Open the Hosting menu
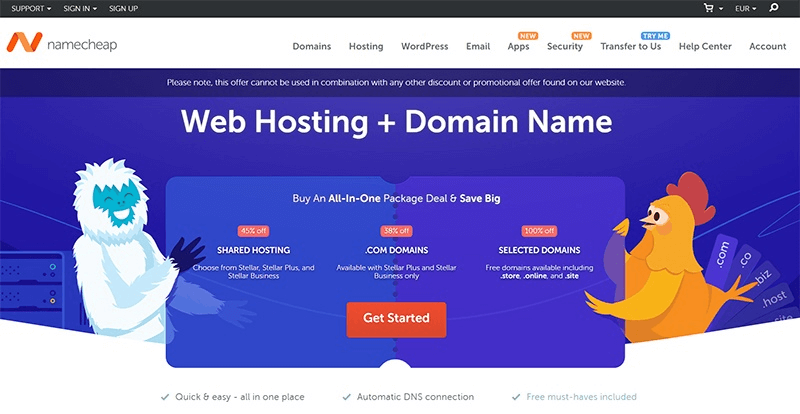Viewport: 800px width, 414px height. pyautogui.click(x=366, y=46)
